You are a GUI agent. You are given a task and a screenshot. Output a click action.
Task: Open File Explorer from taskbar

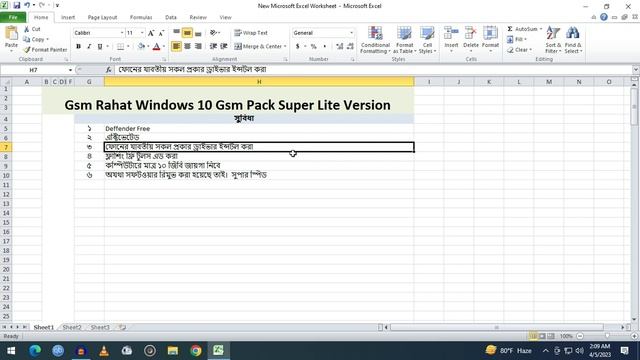coord(173,351)
